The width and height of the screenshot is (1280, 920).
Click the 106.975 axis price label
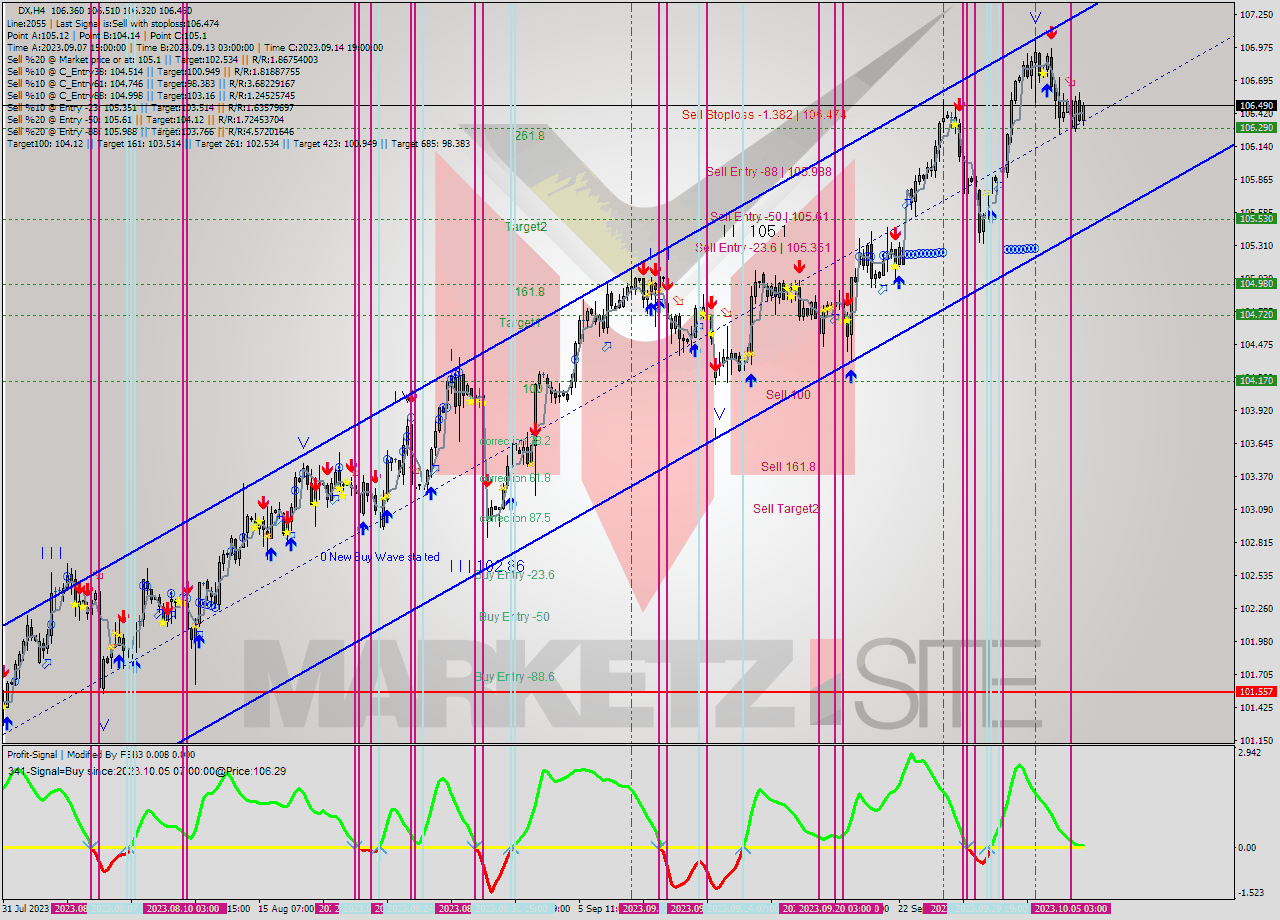pos(1256,48)
